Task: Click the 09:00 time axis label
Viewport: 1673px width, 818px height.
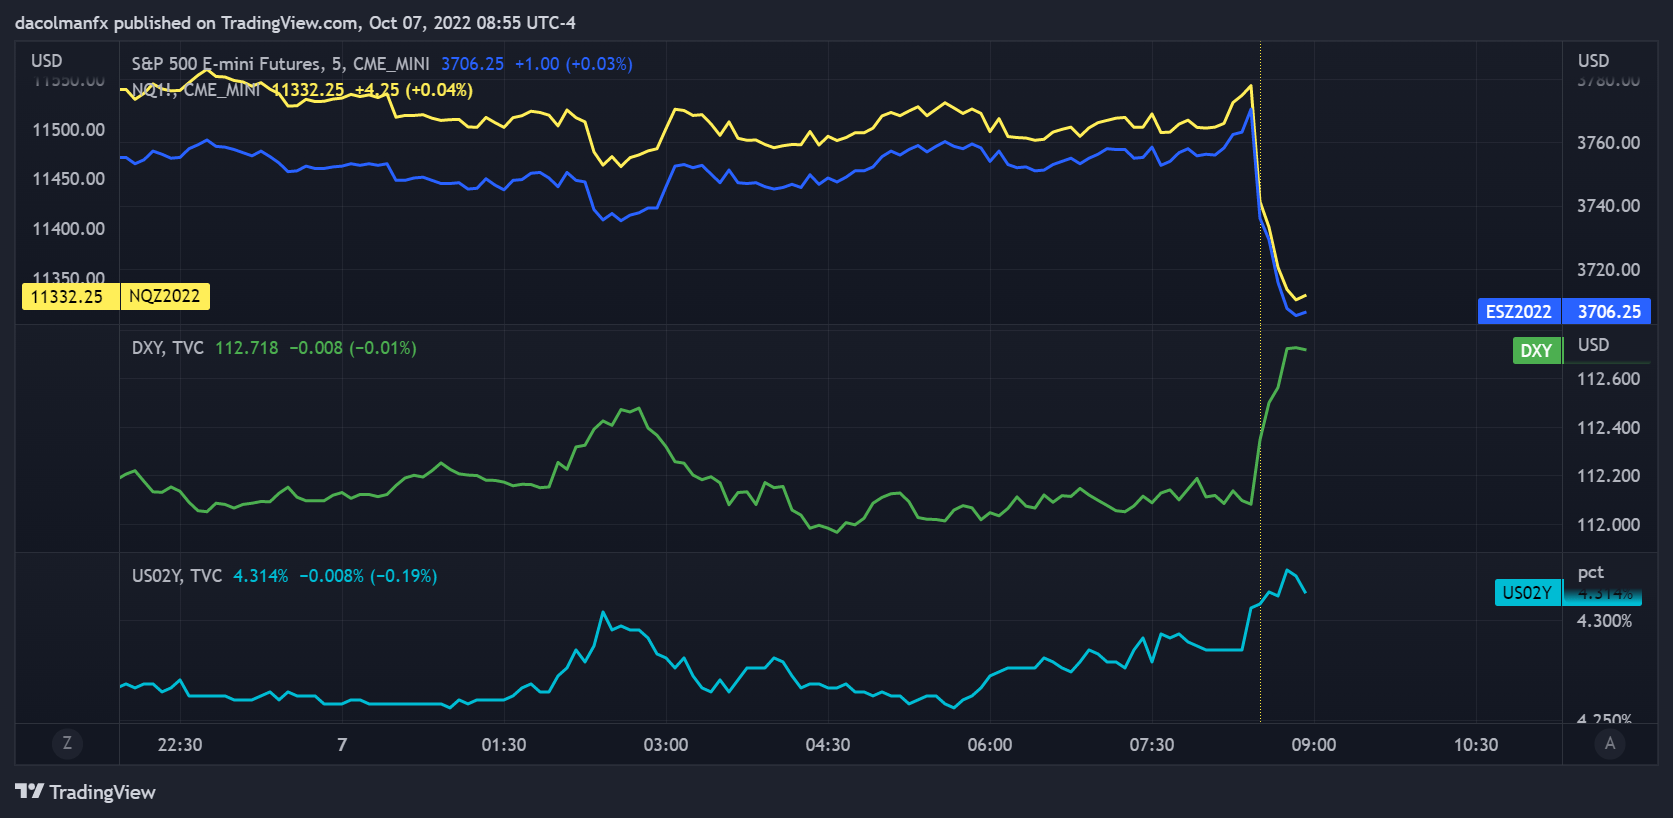Action: [1313, 745]
